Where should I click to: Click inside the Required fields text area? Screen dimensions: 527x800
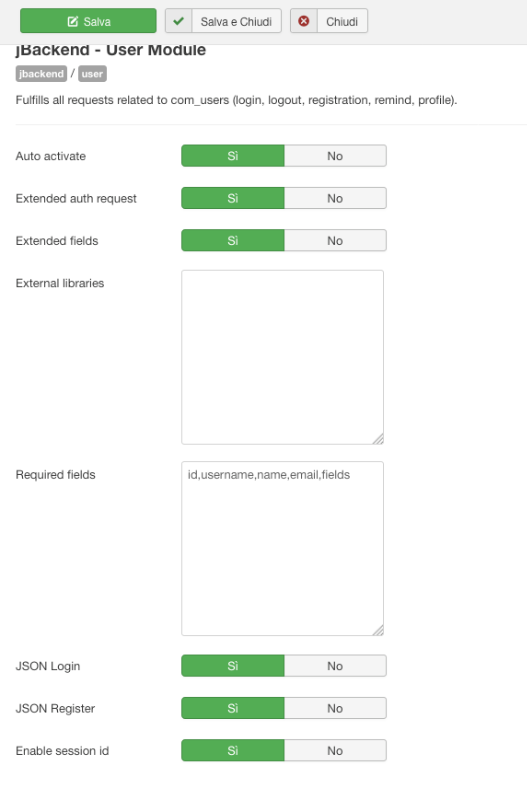[283, 548]
